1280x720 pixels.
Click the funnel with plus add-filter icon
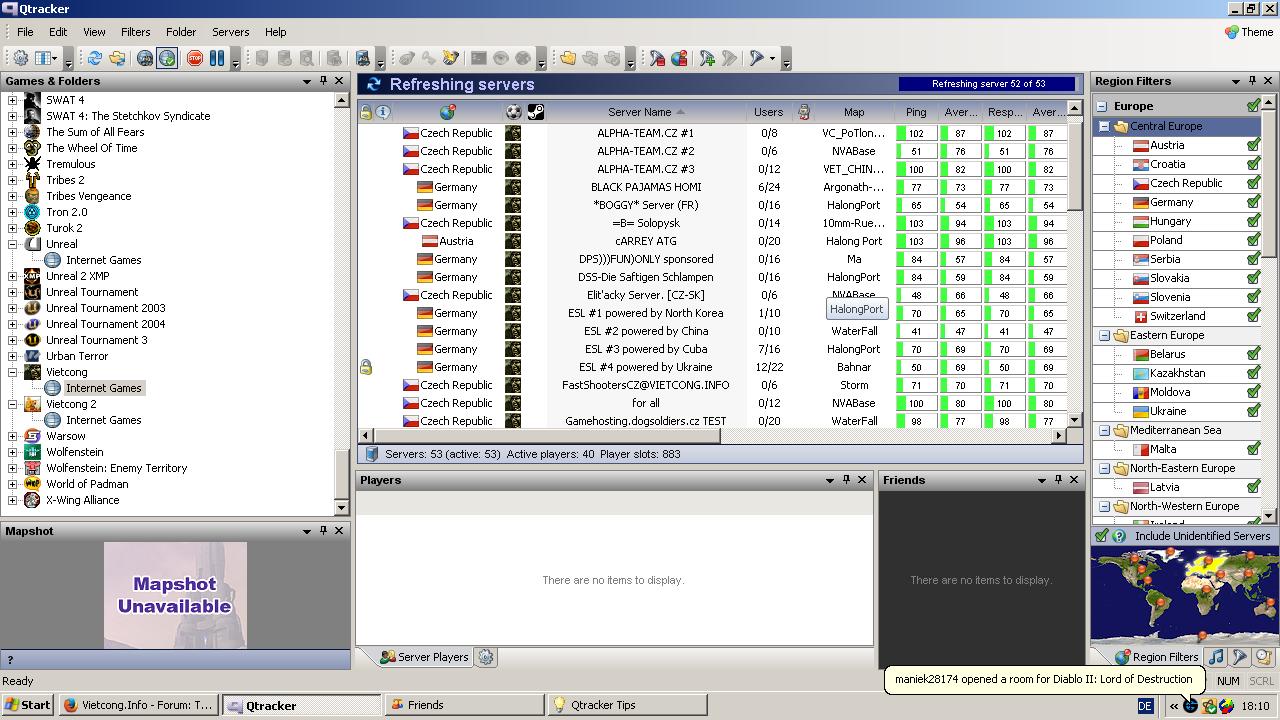(707, 58)
